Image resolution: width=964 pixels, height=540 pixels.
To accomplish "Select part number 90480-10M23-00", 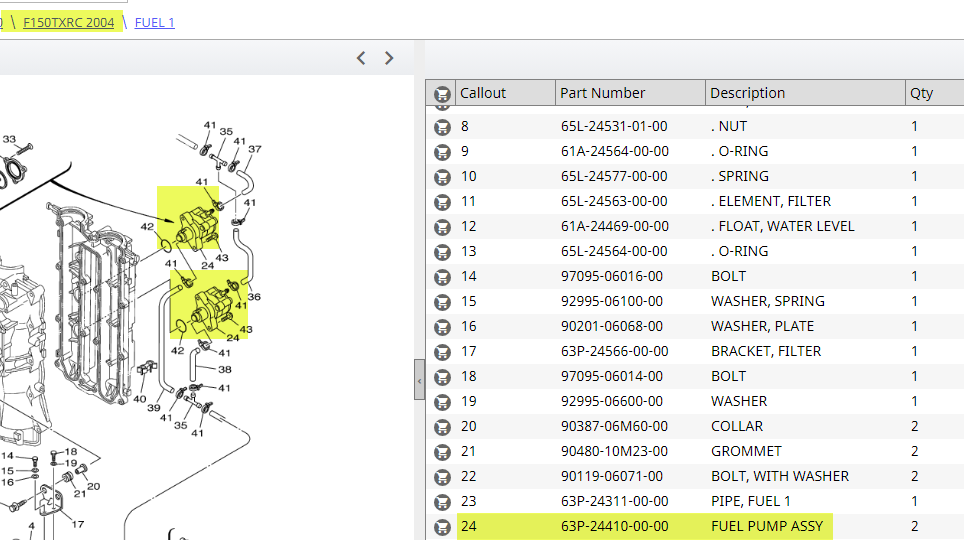I will pyautogui.click(x=614, y=451).
